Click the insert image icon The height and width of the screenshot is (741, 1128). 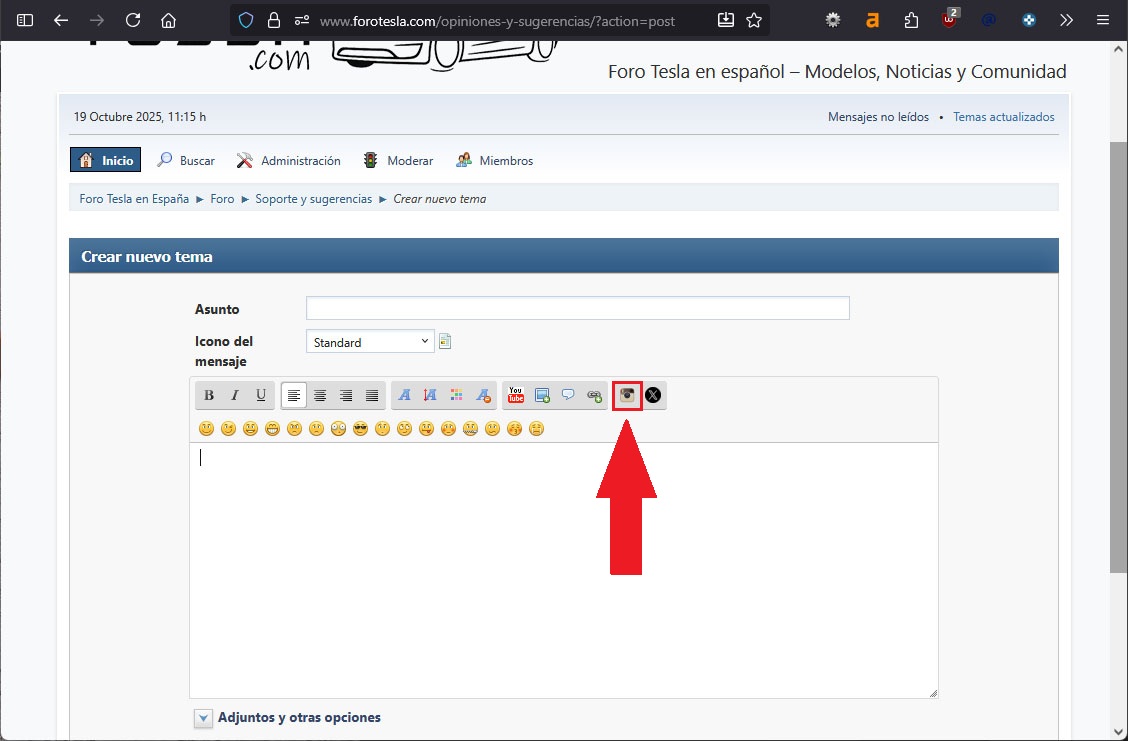point(542,395)
